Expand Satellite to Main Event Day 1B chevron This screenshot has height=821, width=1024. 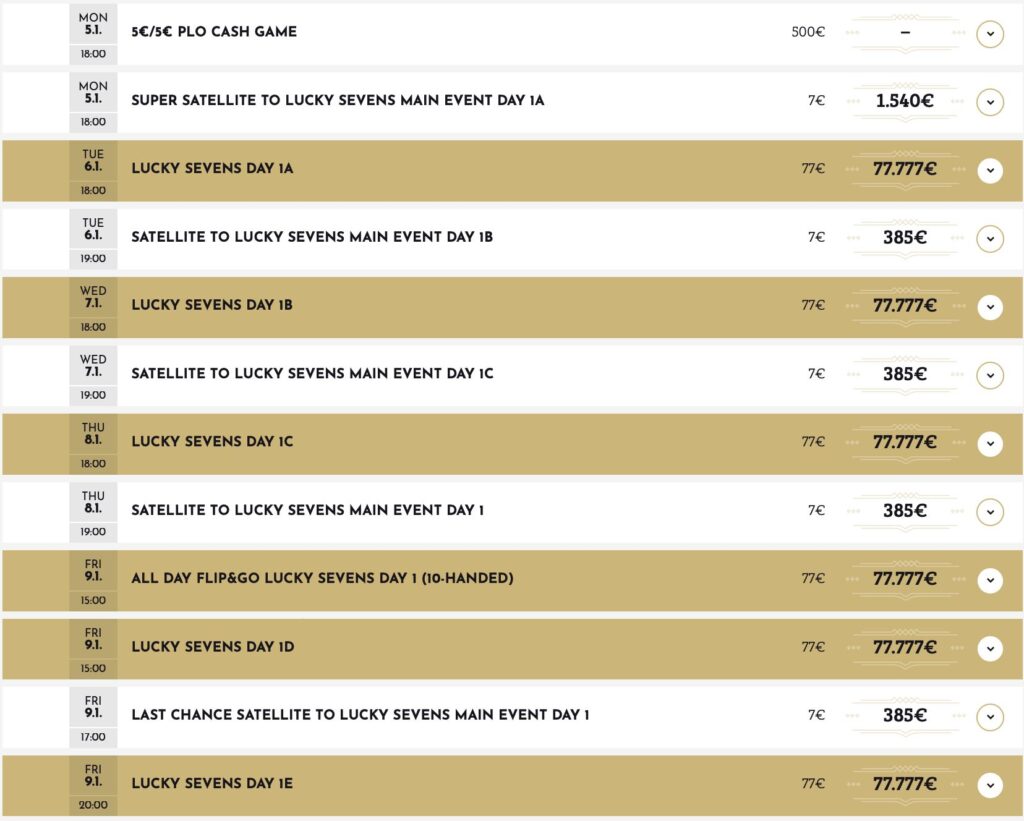(989, 238)
